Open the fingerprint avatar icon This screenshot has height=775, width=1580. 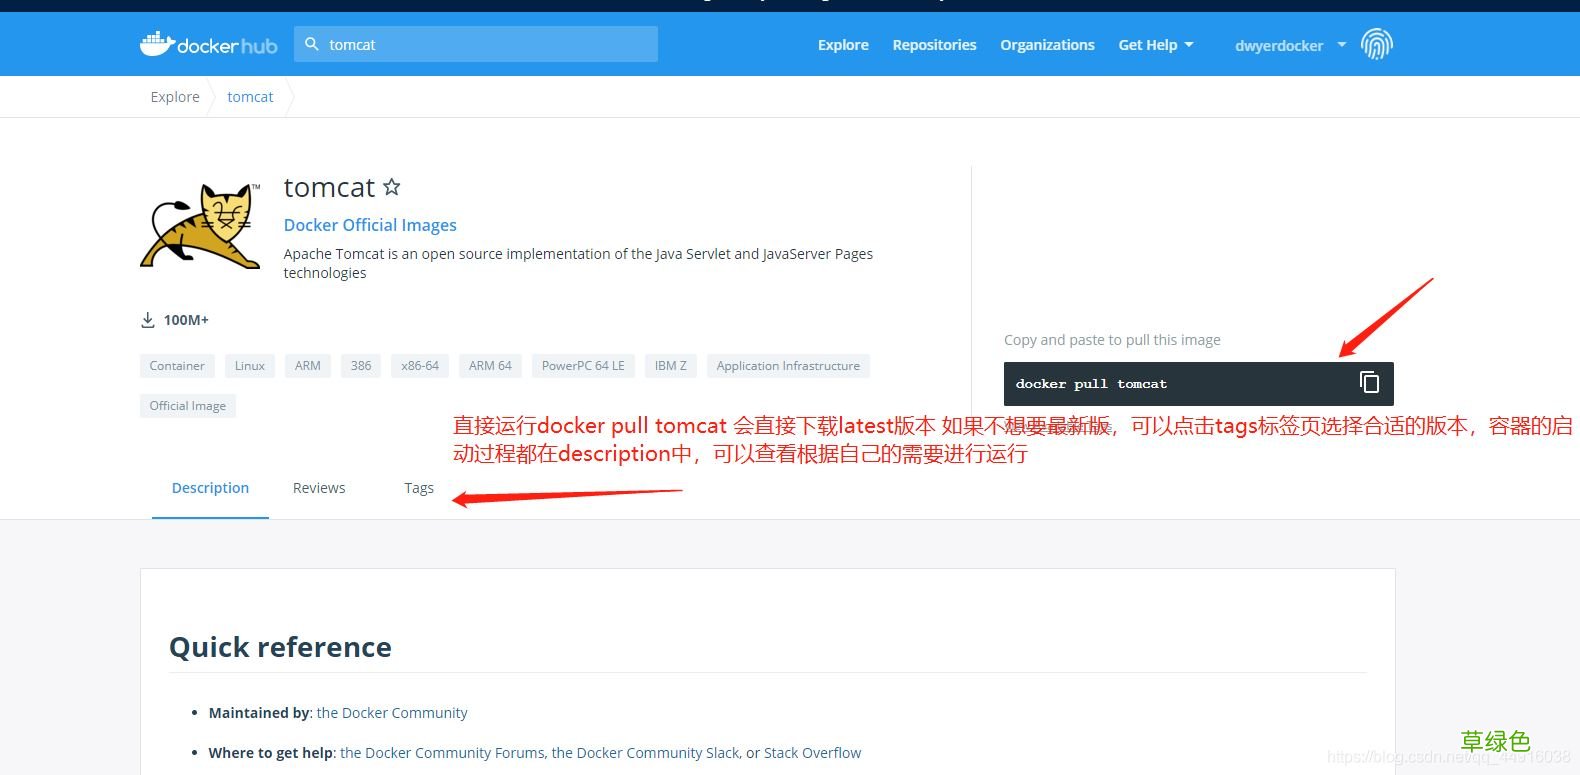click(x=1377, y=44)
